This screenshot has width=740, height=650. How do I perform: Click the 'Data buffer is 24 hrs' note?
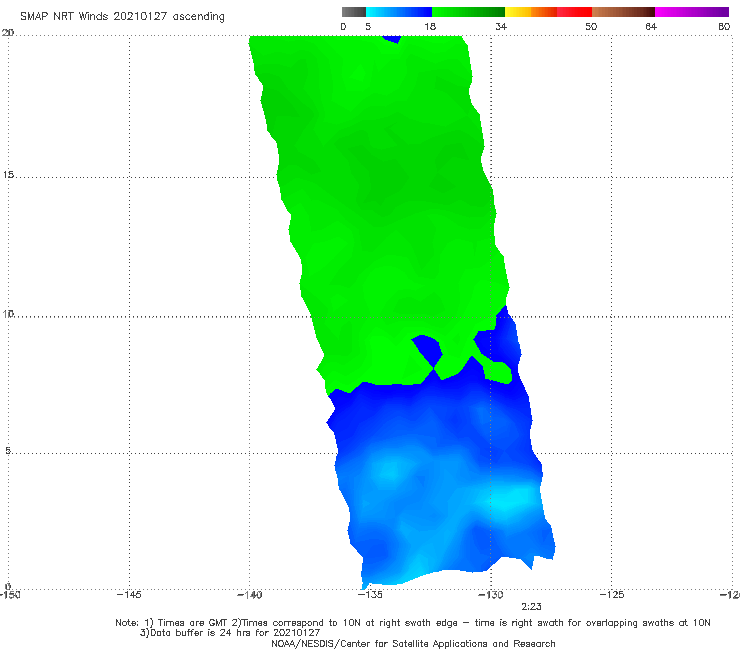(230, 633)
